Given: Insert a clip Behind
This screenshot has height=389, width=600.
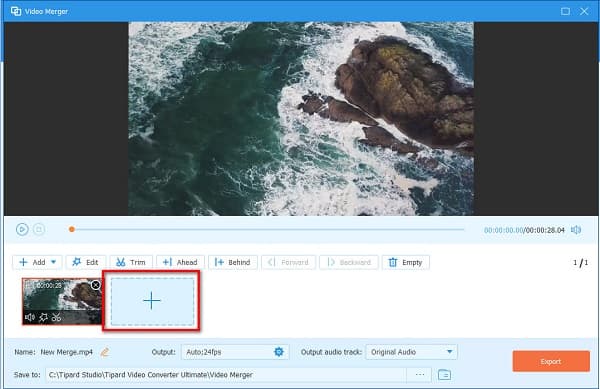Looking at the screenshot, I should pyautogui.click(x=233, y=262).
